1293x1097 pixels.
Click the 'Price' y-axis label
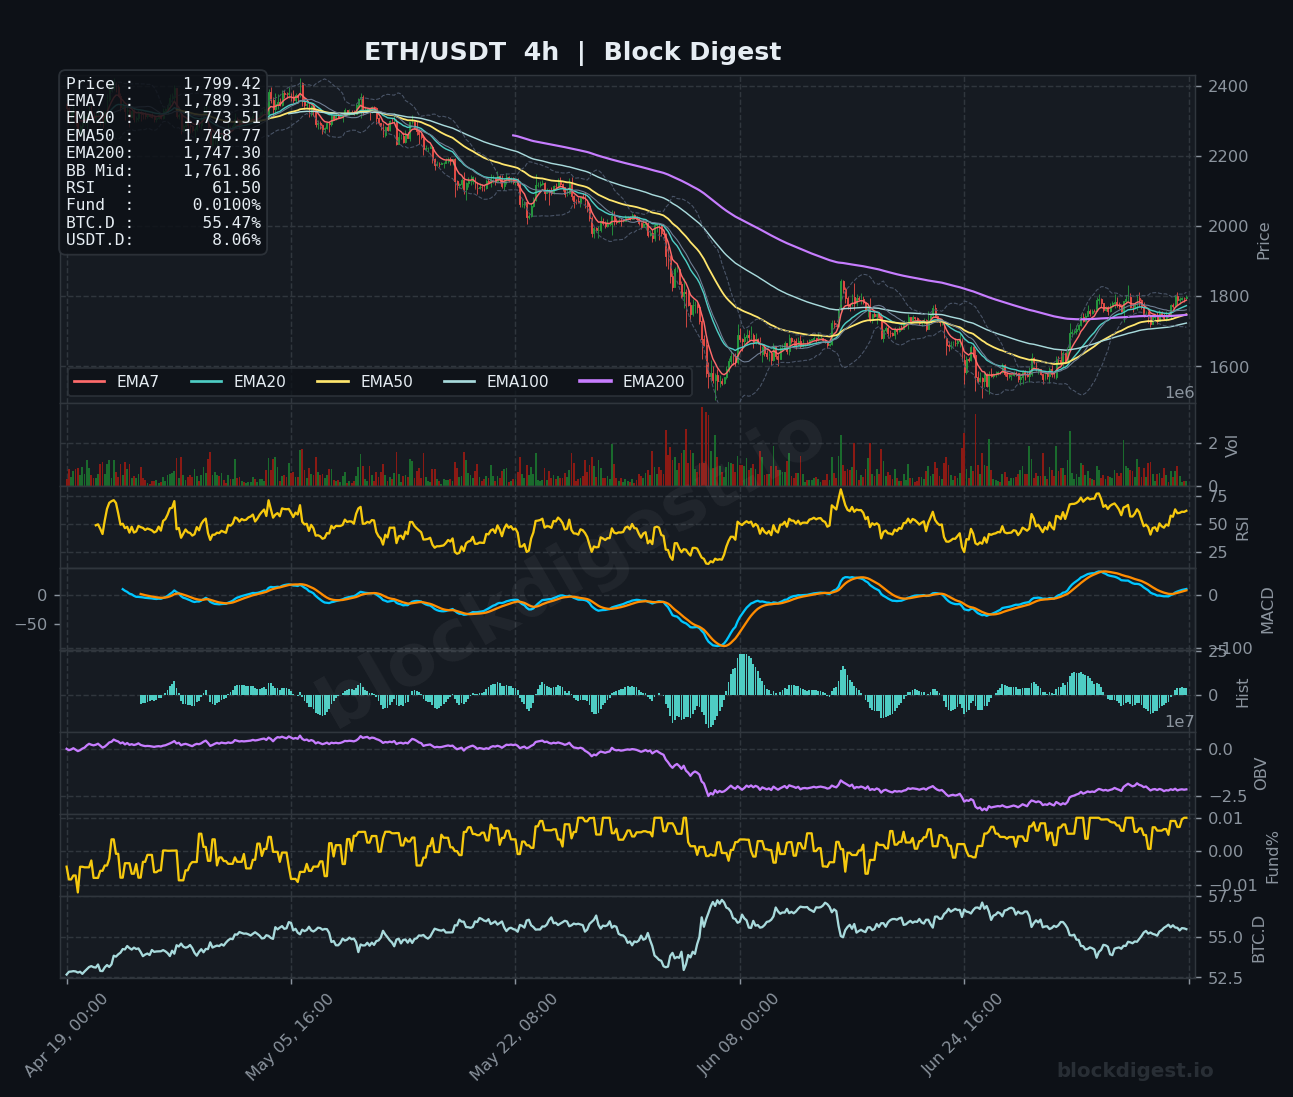[x=1264, y=241]
